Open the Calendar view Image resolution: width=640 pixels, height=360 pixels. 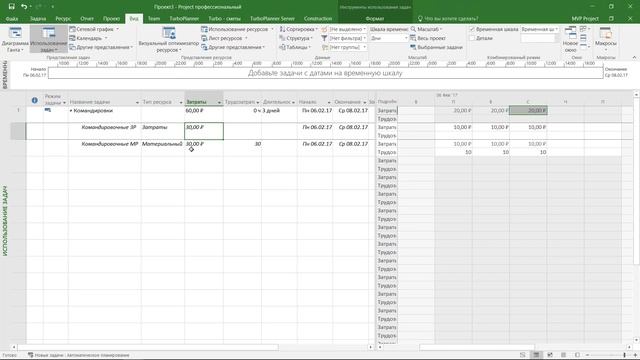click(x=89, y=38)
